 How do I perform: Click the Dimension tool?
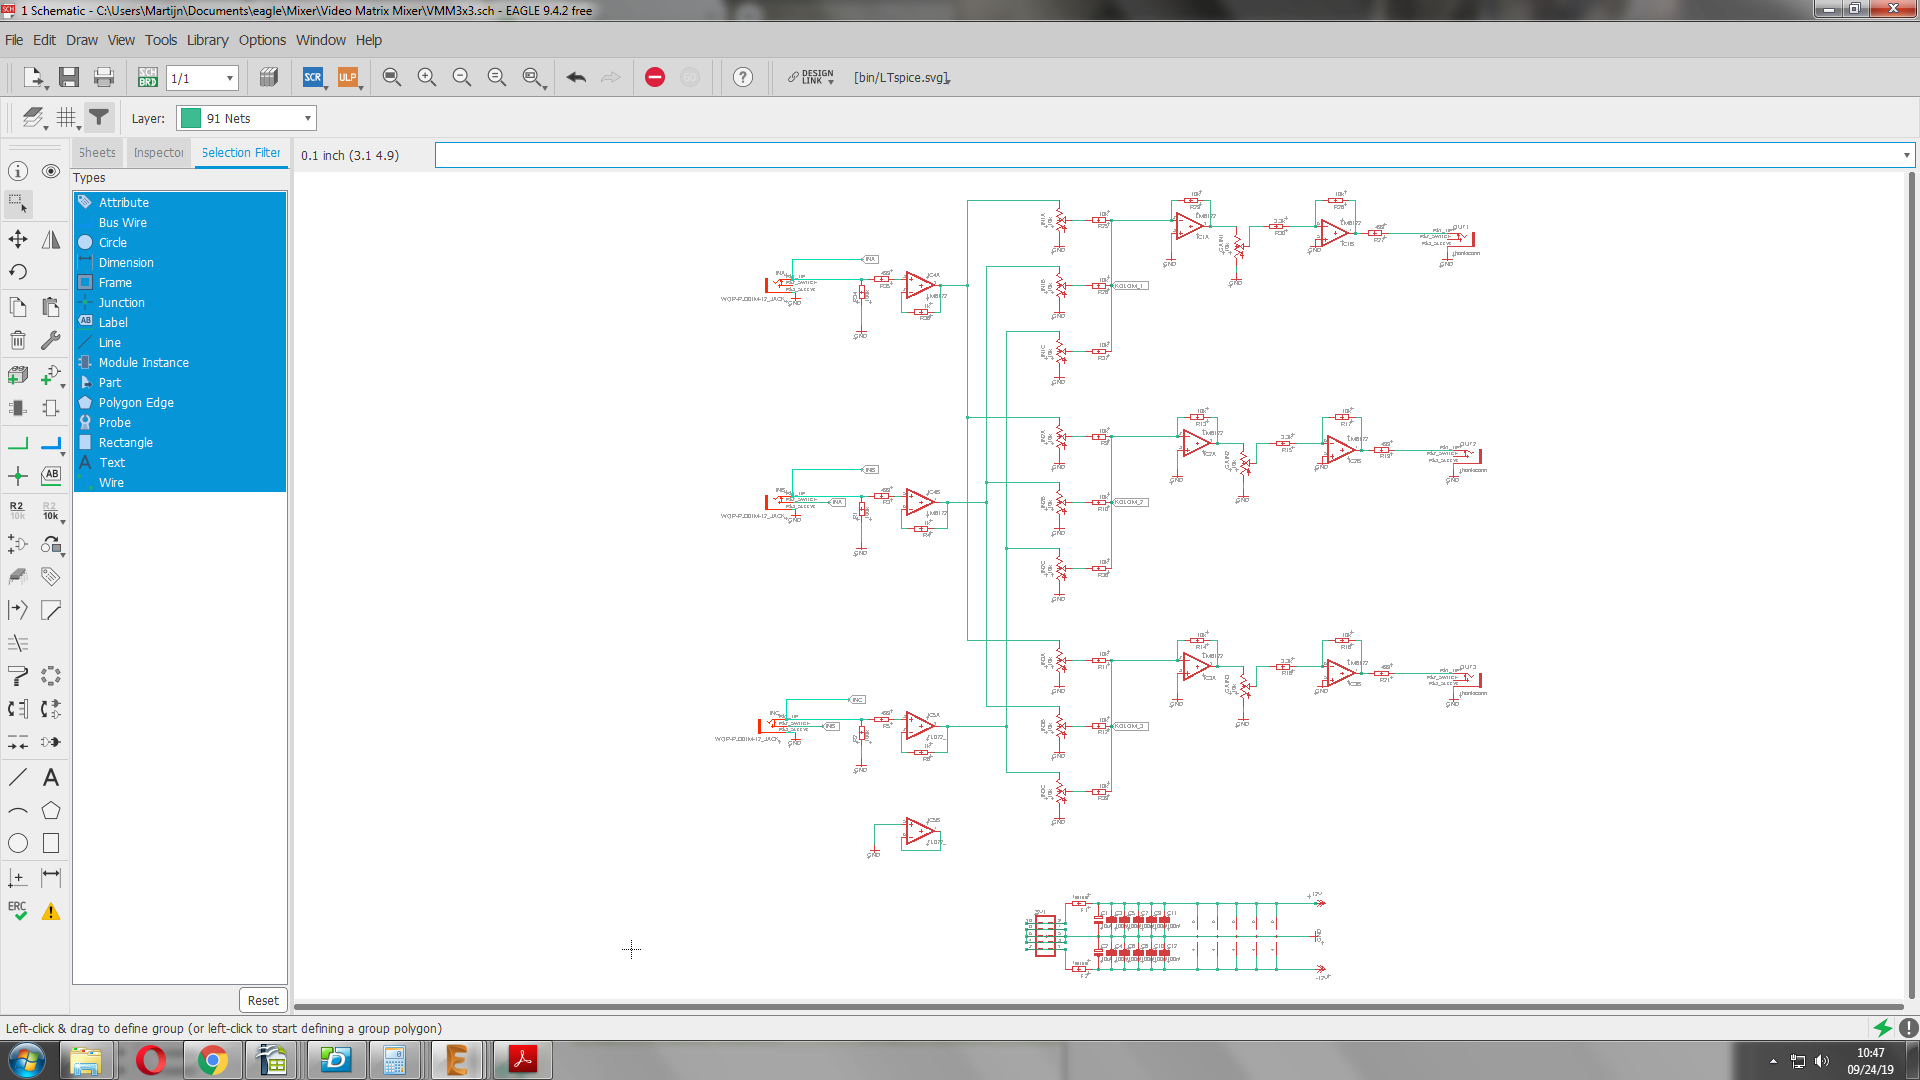51,877
